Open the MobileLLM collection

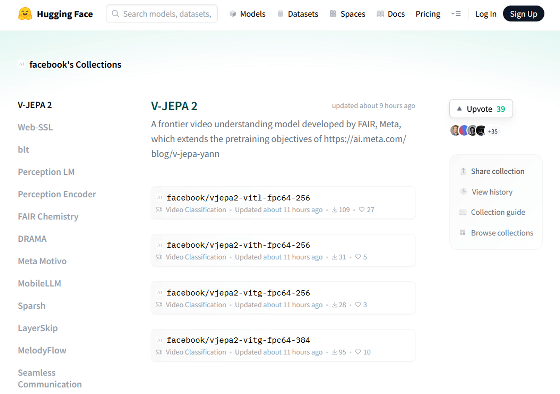[x=39, y=283]
